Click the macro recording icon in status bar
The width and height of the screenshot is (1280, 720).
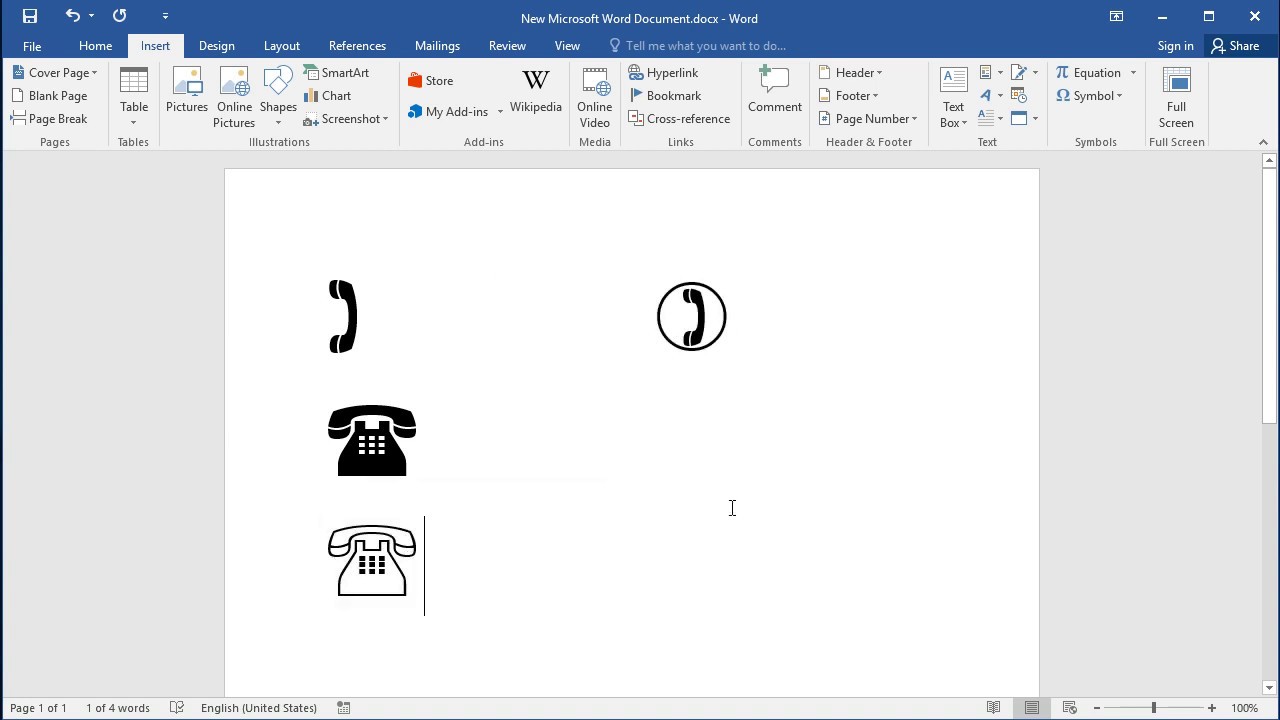344,708
